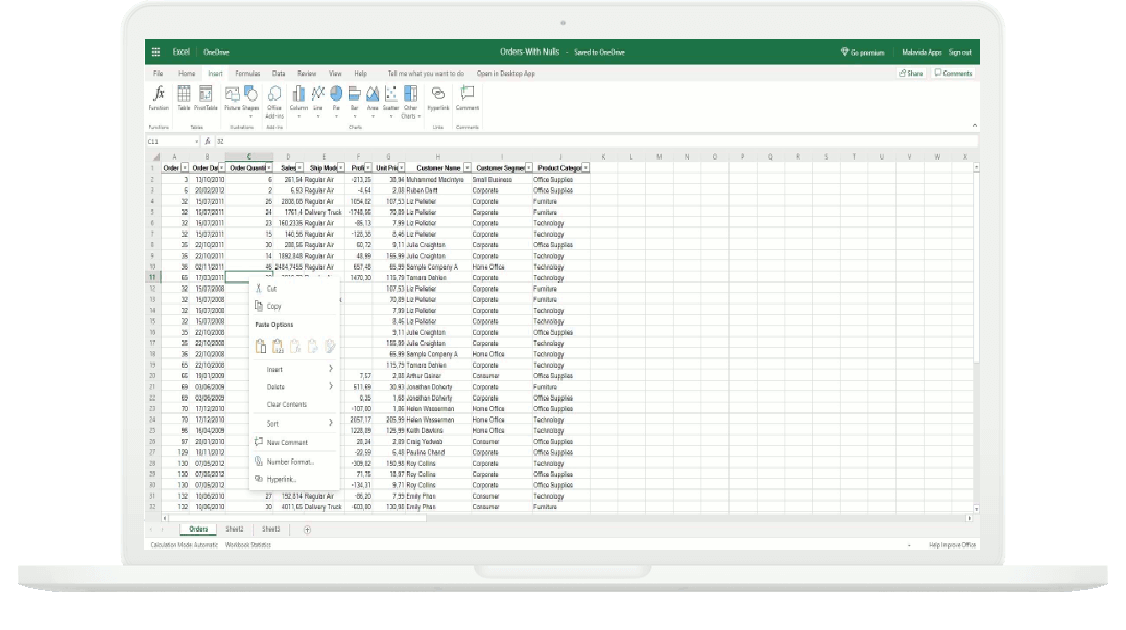The image size is (1126, 630).
Task: Open the Help tab
Action: 360,73
